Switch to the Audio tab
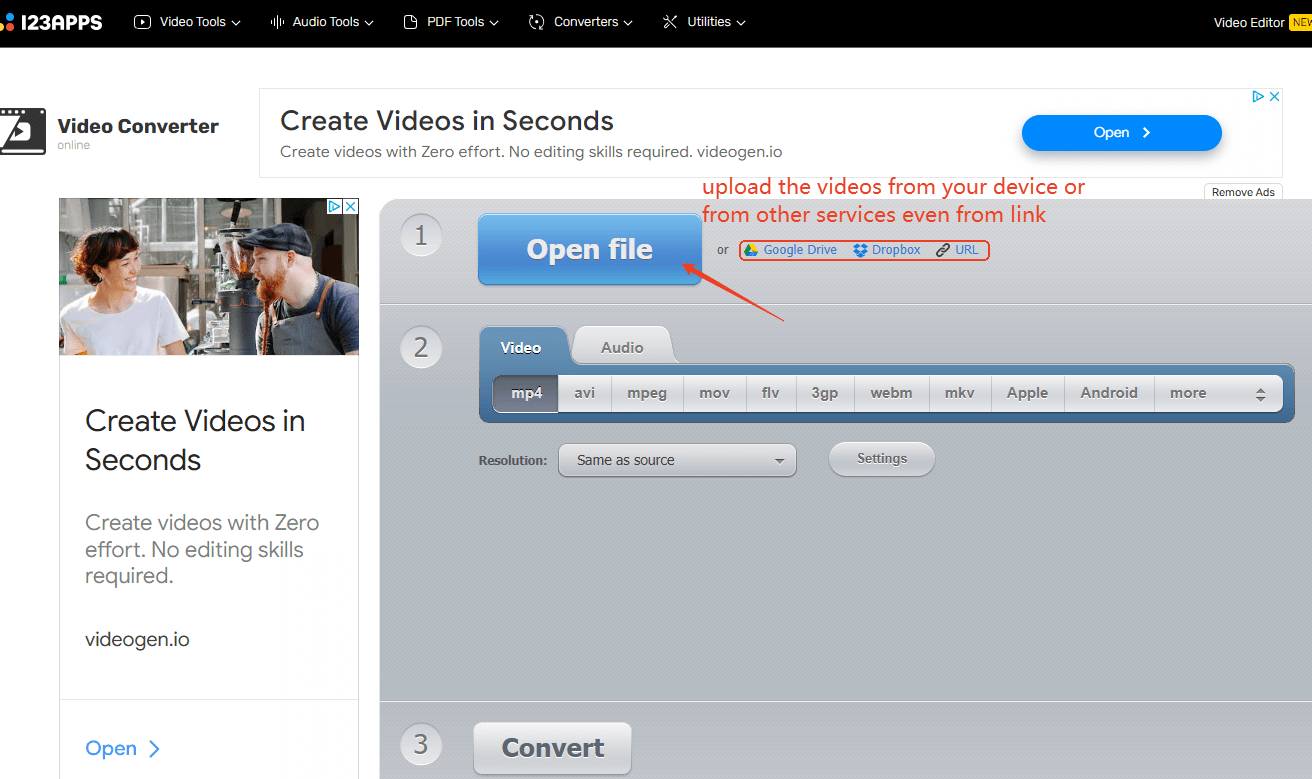The image size is (1312, 779). coord(622,347)
